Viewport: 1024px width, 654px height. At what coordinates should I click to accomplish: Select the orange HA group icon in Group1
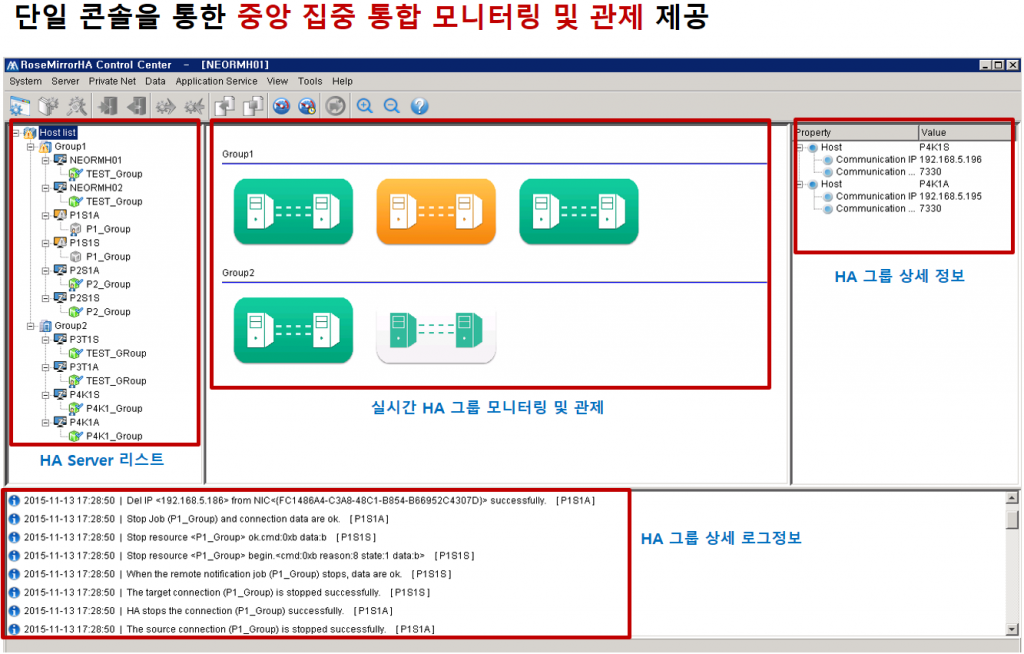435,211
